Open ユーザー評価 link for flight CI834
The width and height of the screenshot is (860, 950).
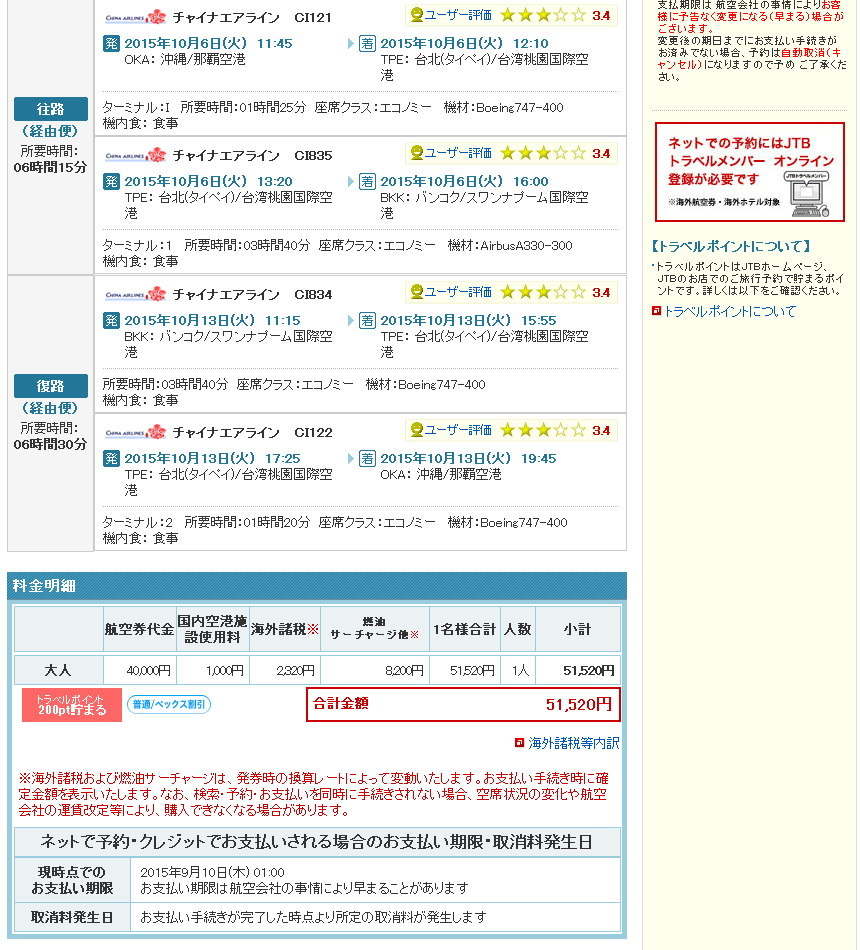(x=451, y=292)
